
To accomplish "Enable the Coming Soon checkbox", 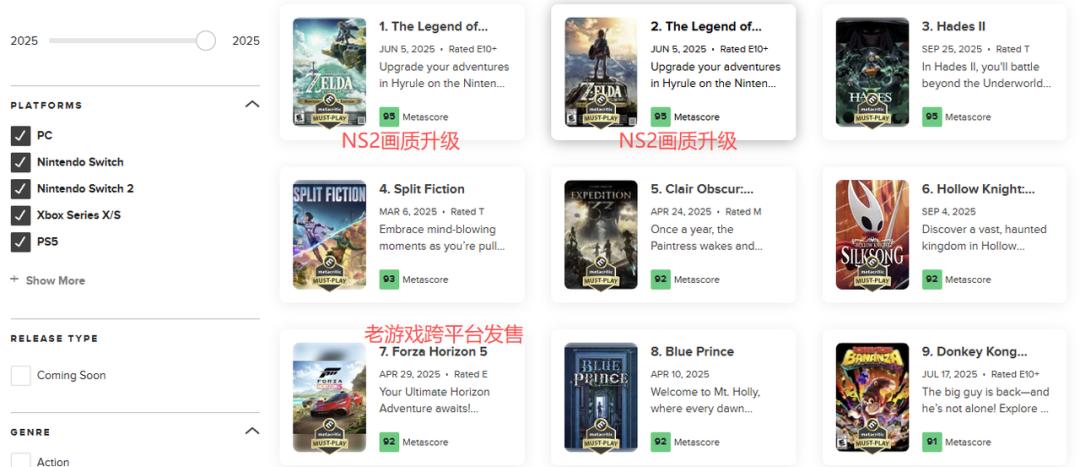I will (x=21, y=375).
